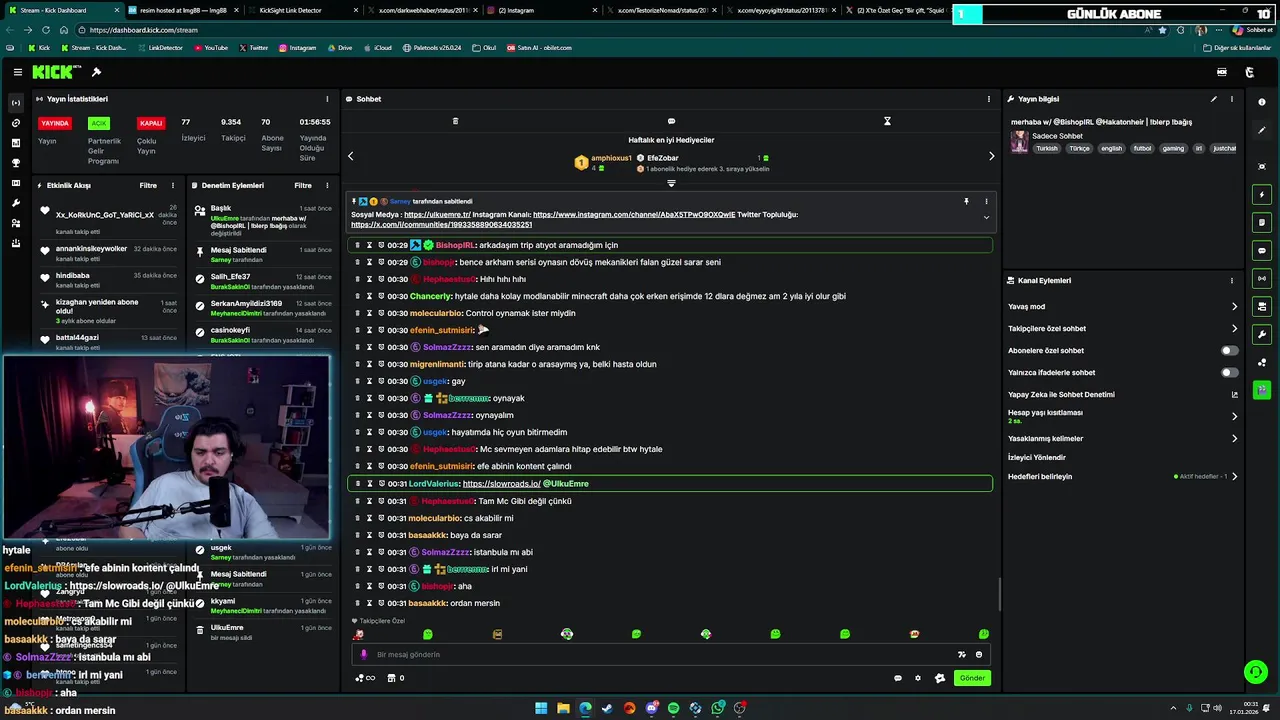Open the stream section in left sidebar
Viewport: 1280px width, 720px height.
click(15, 103)
